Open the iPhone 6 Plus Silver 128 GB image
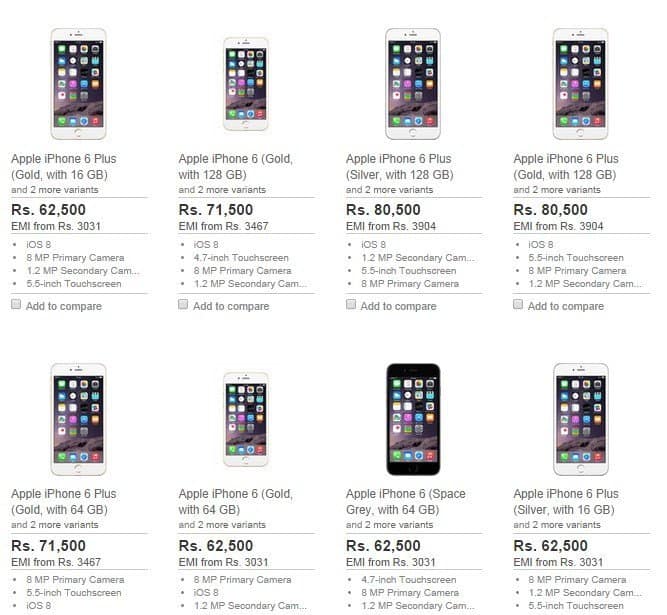The image size is (667, 615). pos(413,84)
